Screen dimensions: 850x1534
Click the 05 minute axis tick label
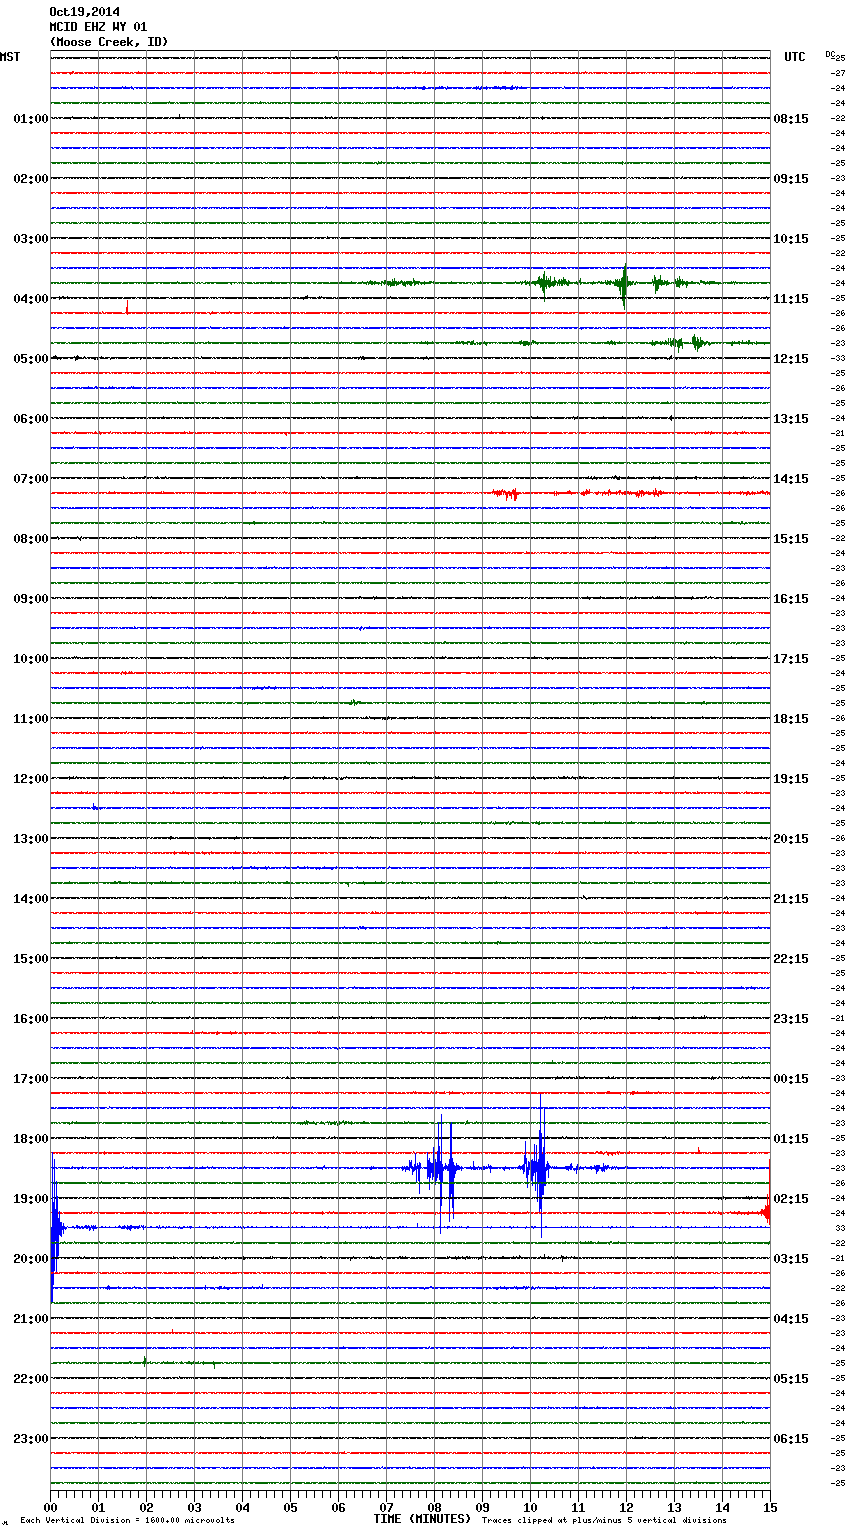290,1507
